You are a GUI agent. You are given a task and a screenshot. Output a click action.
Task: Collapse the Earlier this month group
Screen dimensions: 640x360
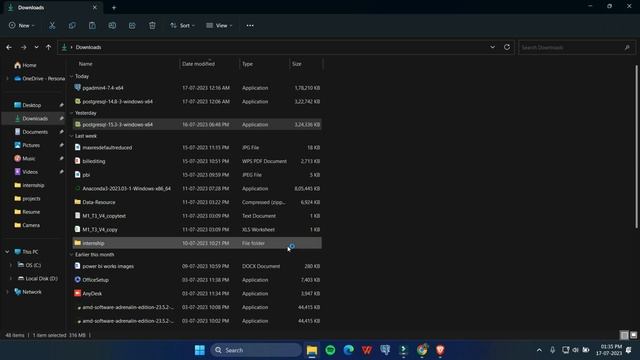(x=72, y=255)
